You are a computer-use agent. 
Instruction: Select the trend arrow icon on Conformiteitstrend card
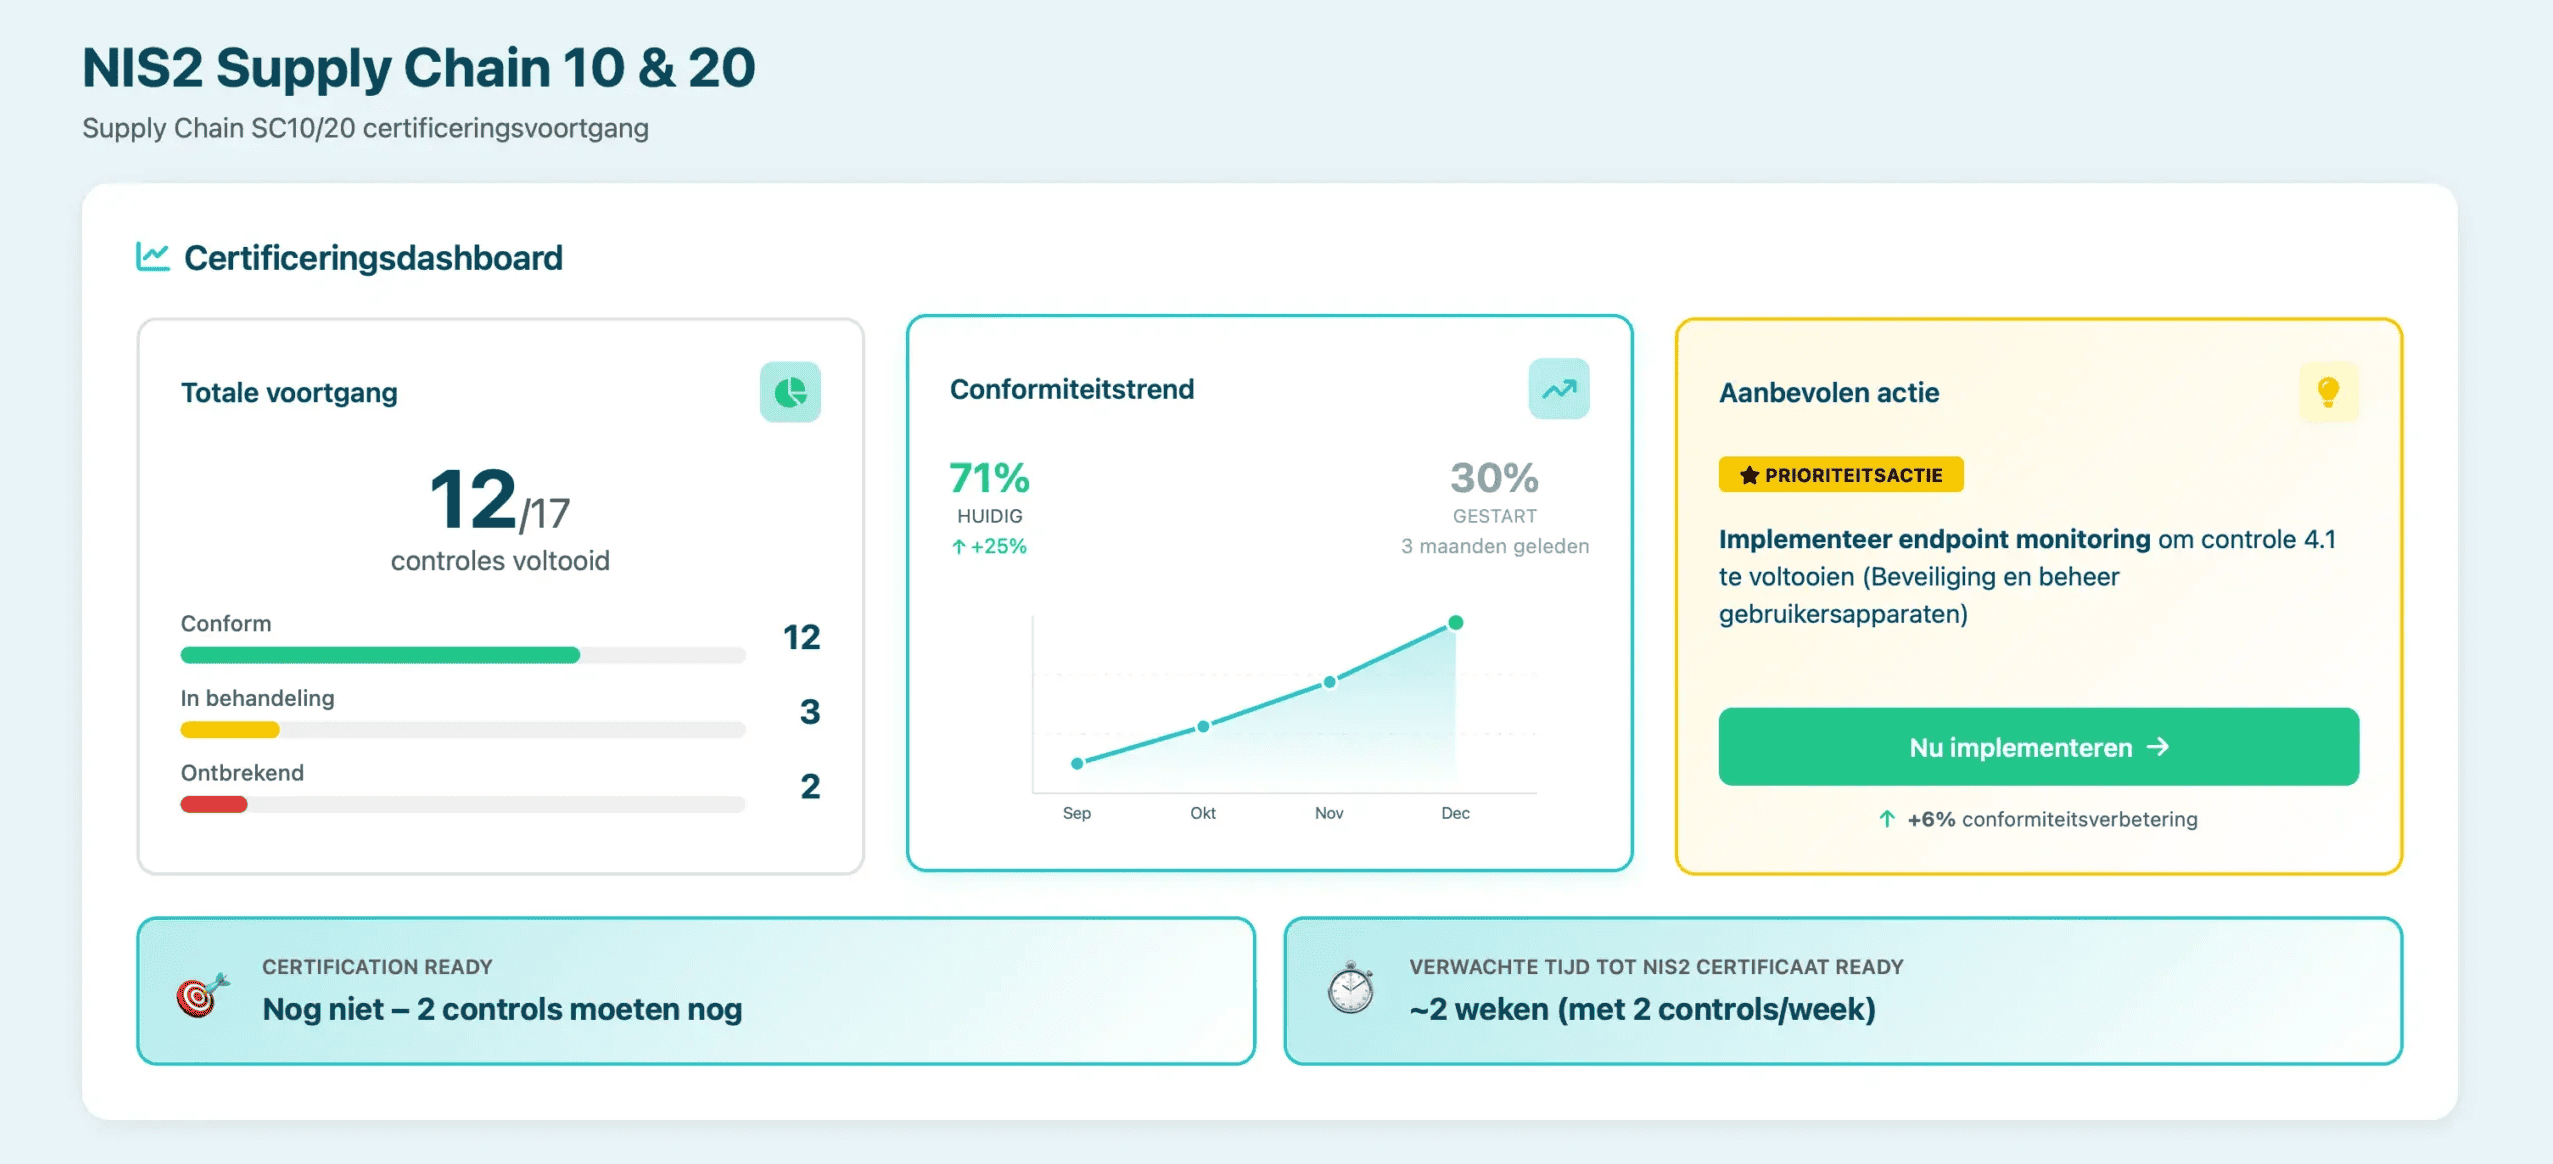(x=1558, y=388)
